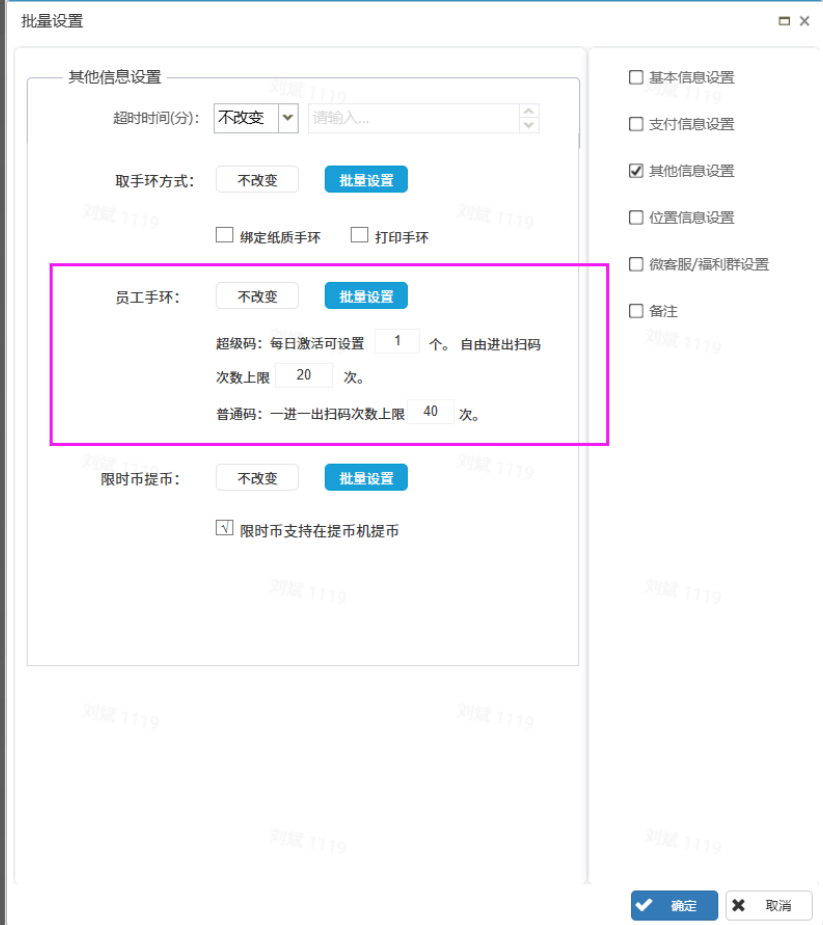Select 批量设置 for 员工手环
Image resolution: width=823 pixels, height=925 pixels.
(x=366, y=296)
